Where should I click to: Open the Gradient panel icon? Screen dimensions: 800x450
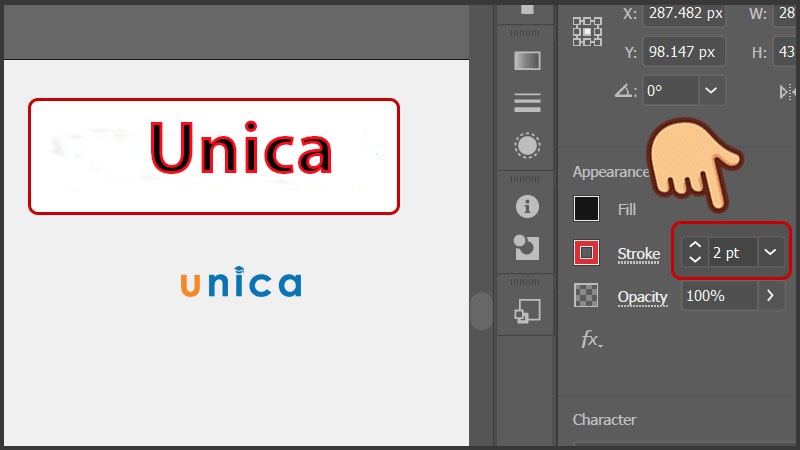coord(527,61)
